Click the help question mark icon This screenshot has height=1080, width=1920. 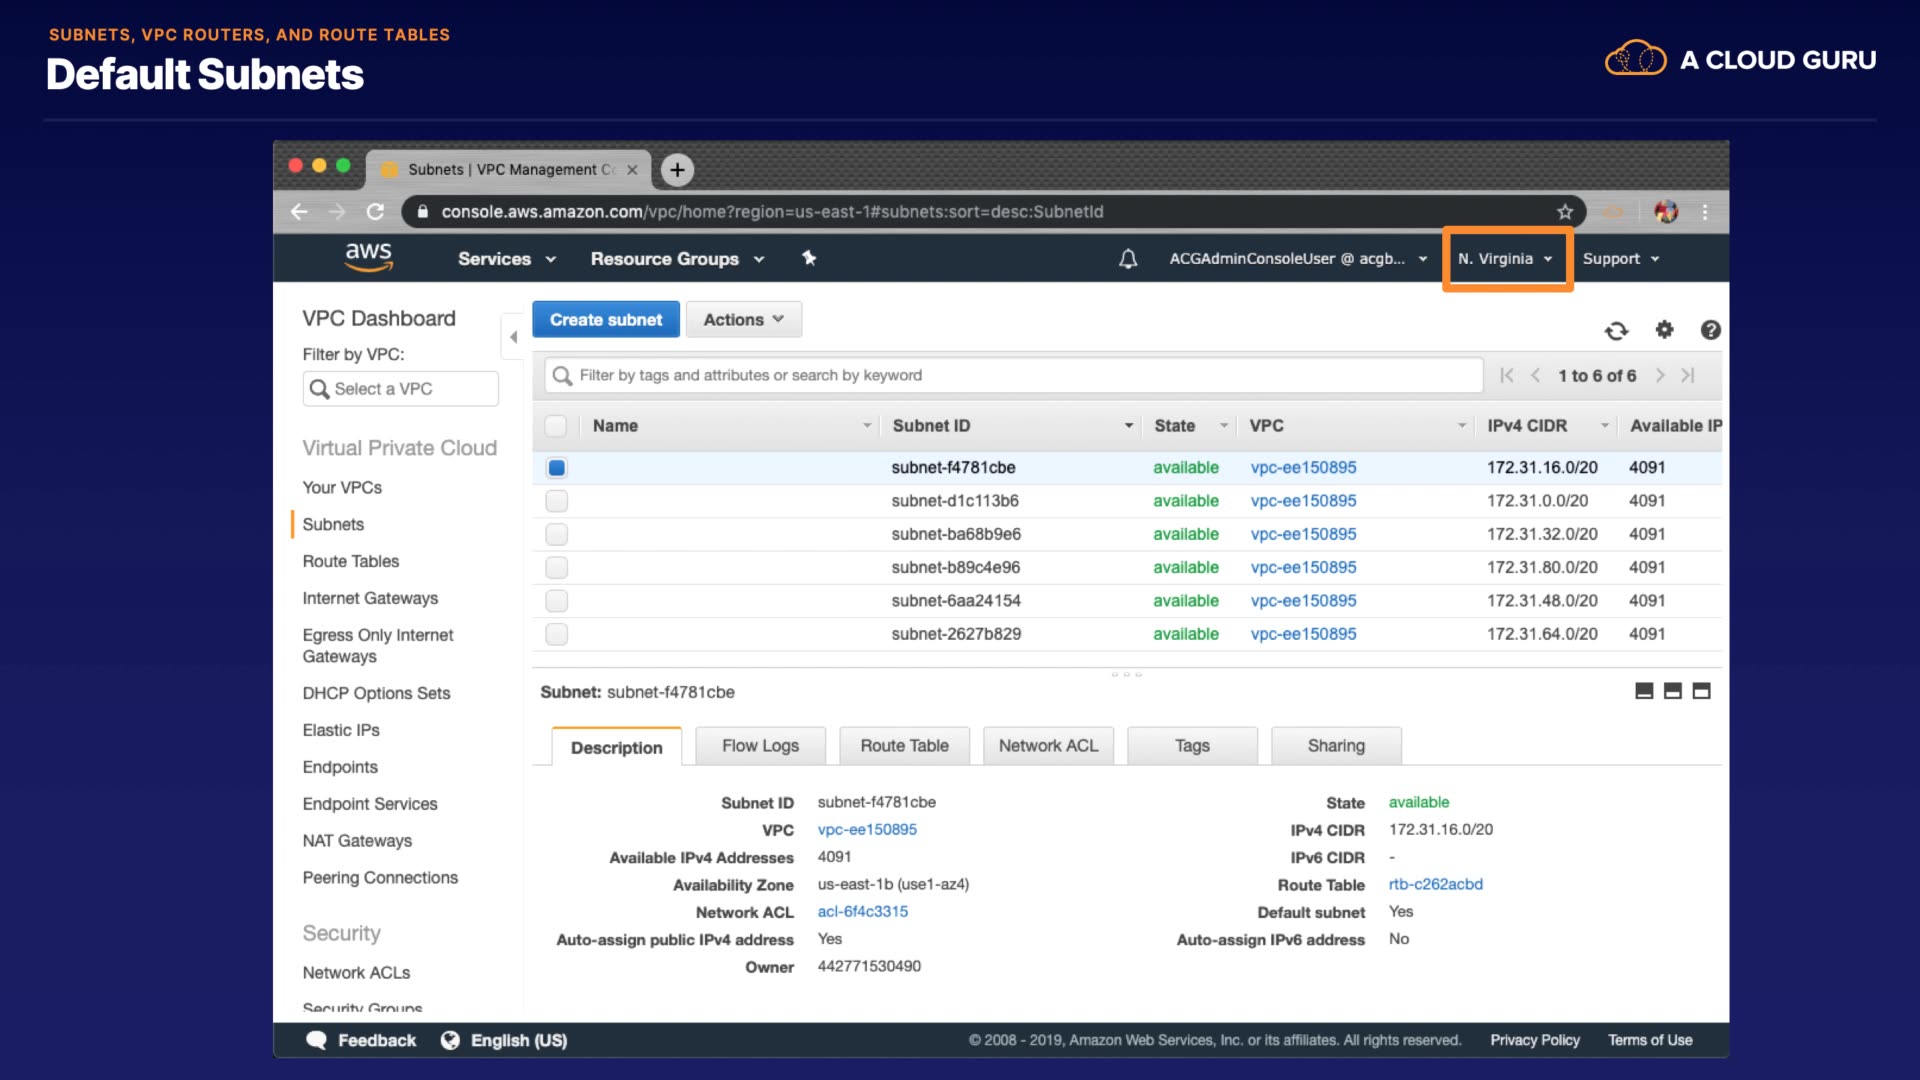(1710, 330)
